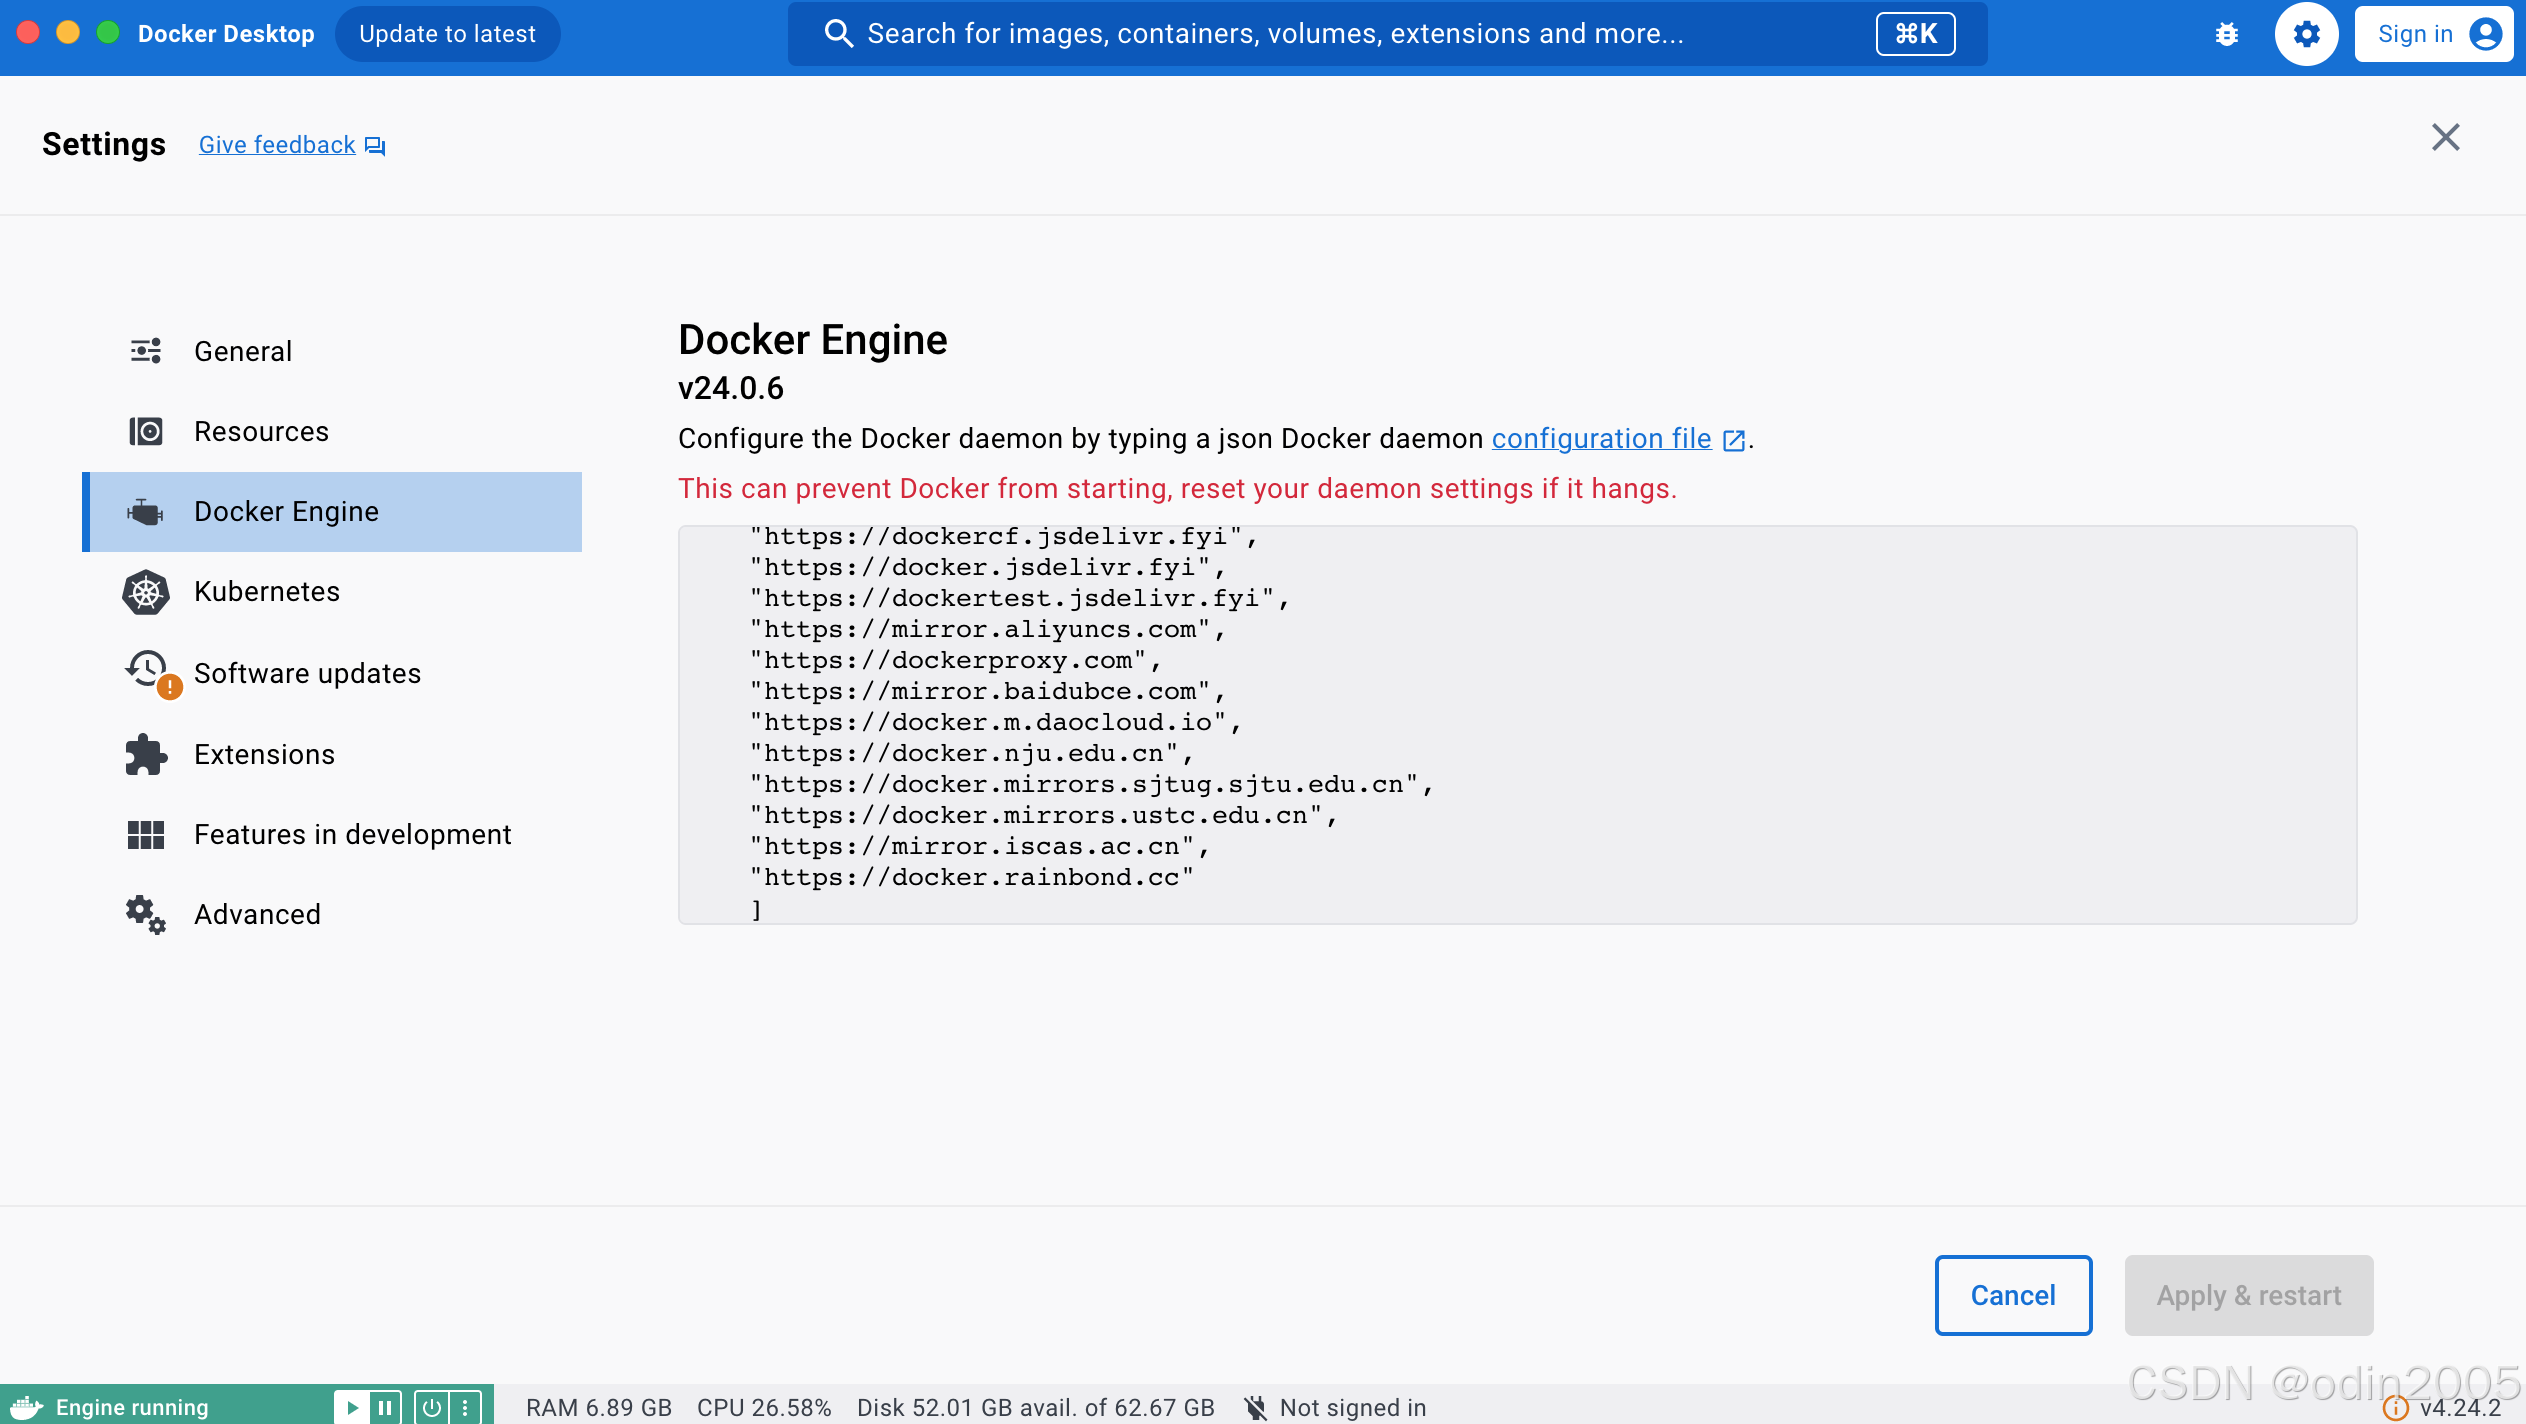Click the bug troubleshoot icon
Image resolution: width=2526 pixels, height=1424 pixels.
pyautogui.click(x=2226, y=34)
